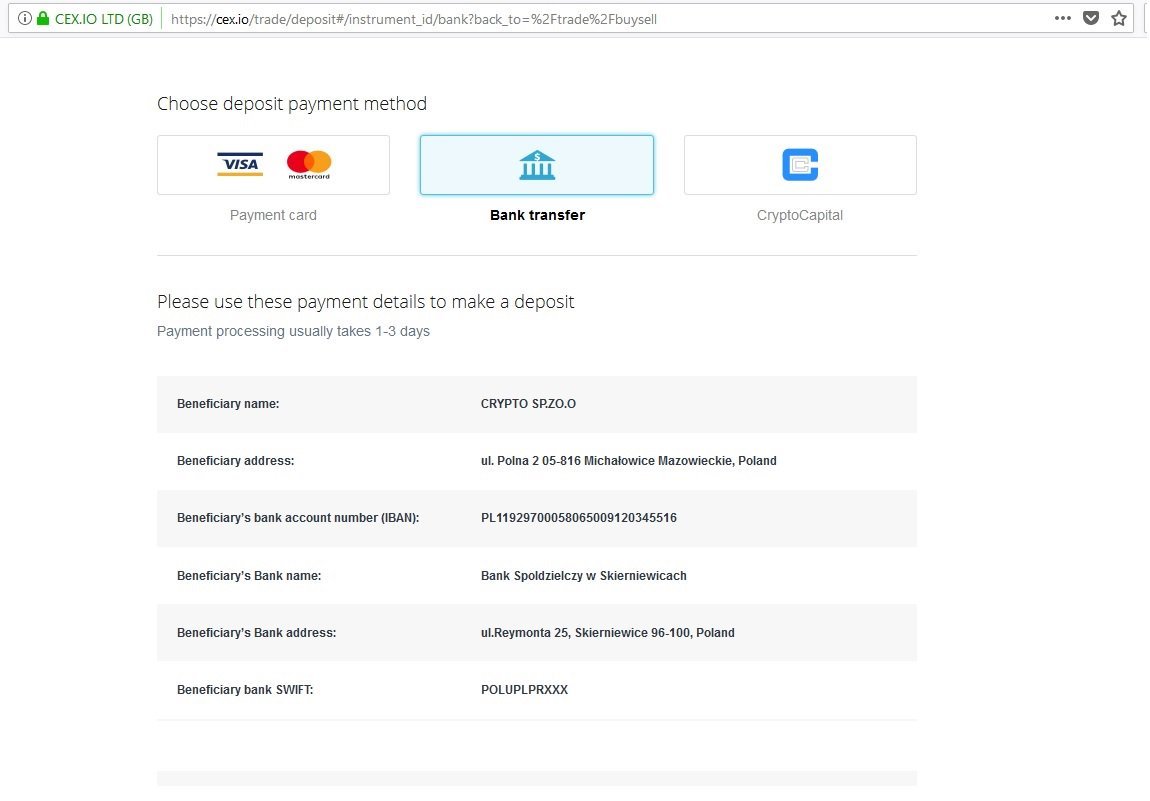Viewport: 1150px width, 801px height.
Task: Bookmark this page with the star icon
Action: pos(1119,18)
